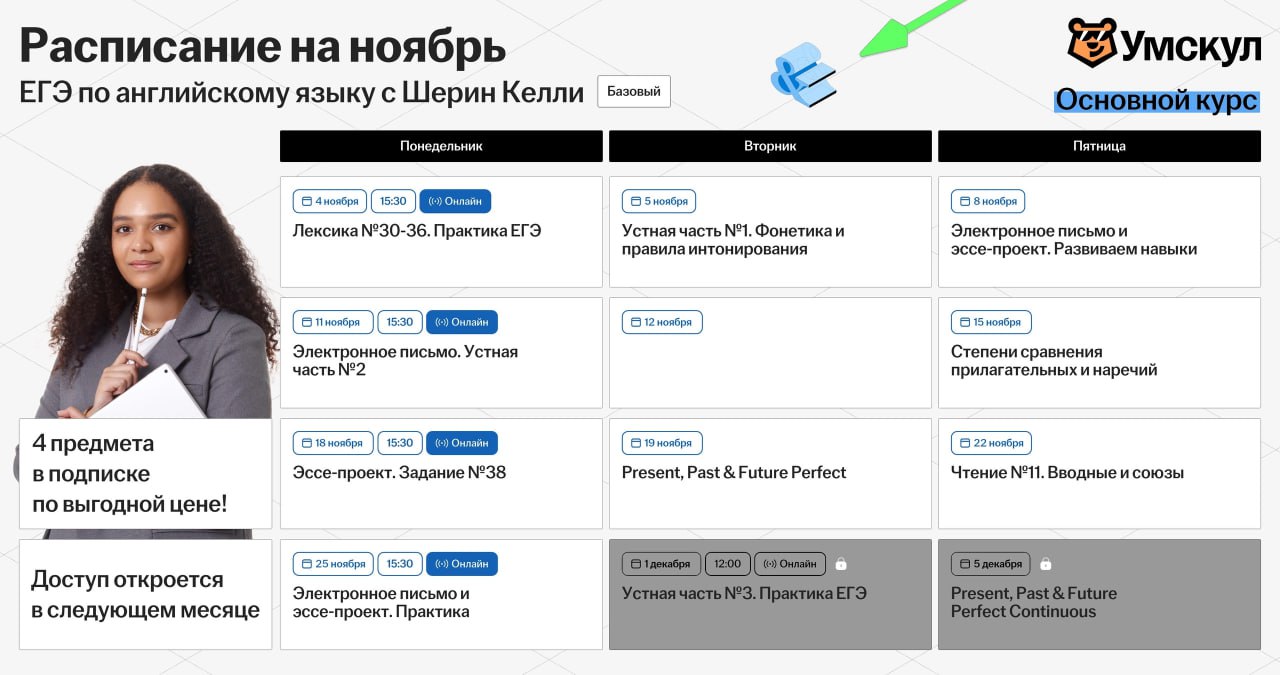Click the 15:30 time badge for 18 ноября

click(400, 443)
